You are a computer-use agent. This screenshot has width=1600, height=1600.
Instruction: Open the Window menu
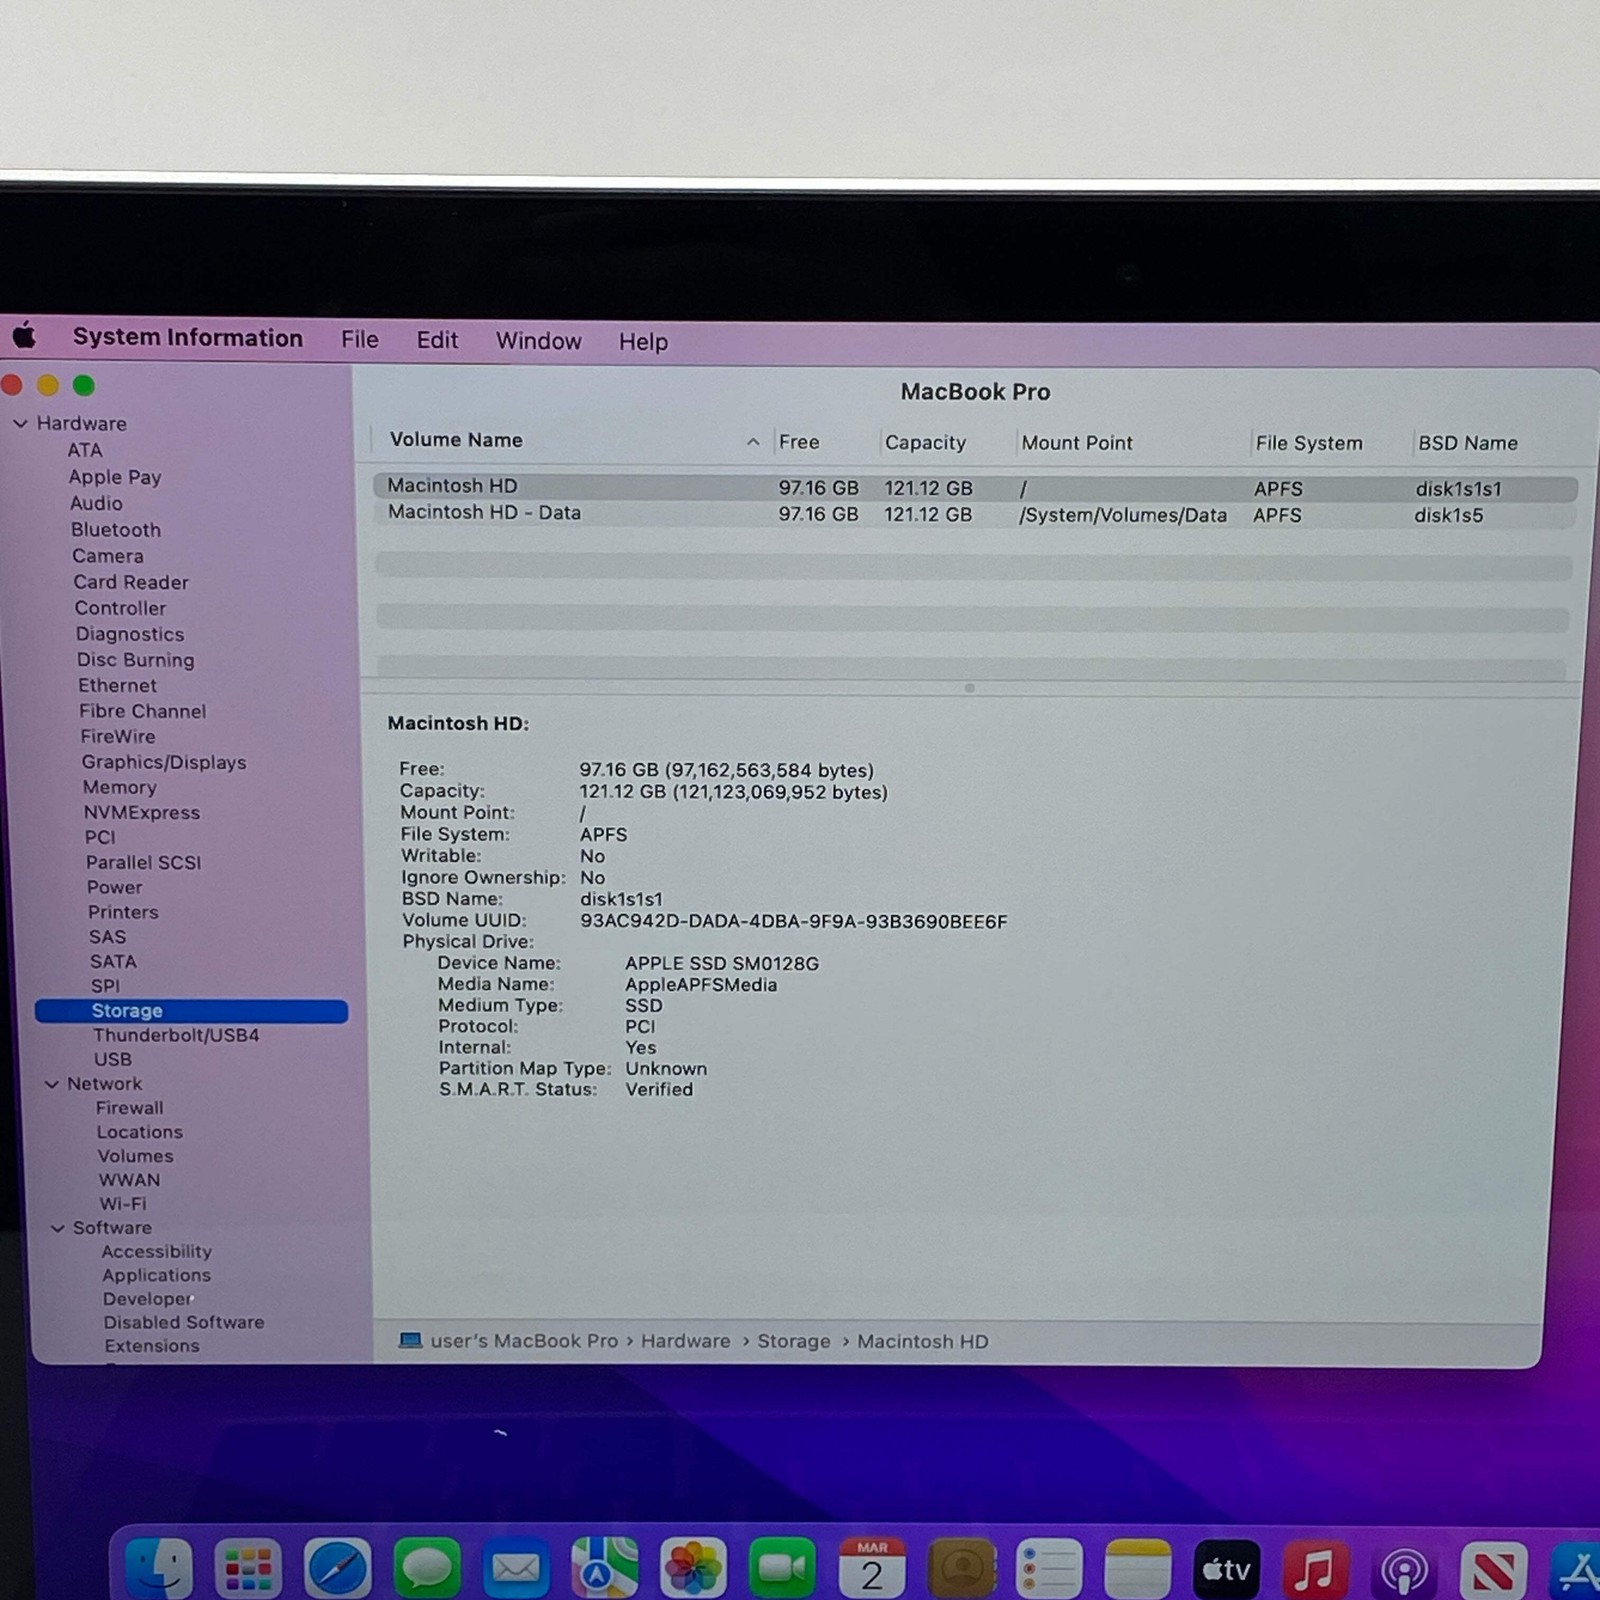pyautogui.click(x=539, y=341)
